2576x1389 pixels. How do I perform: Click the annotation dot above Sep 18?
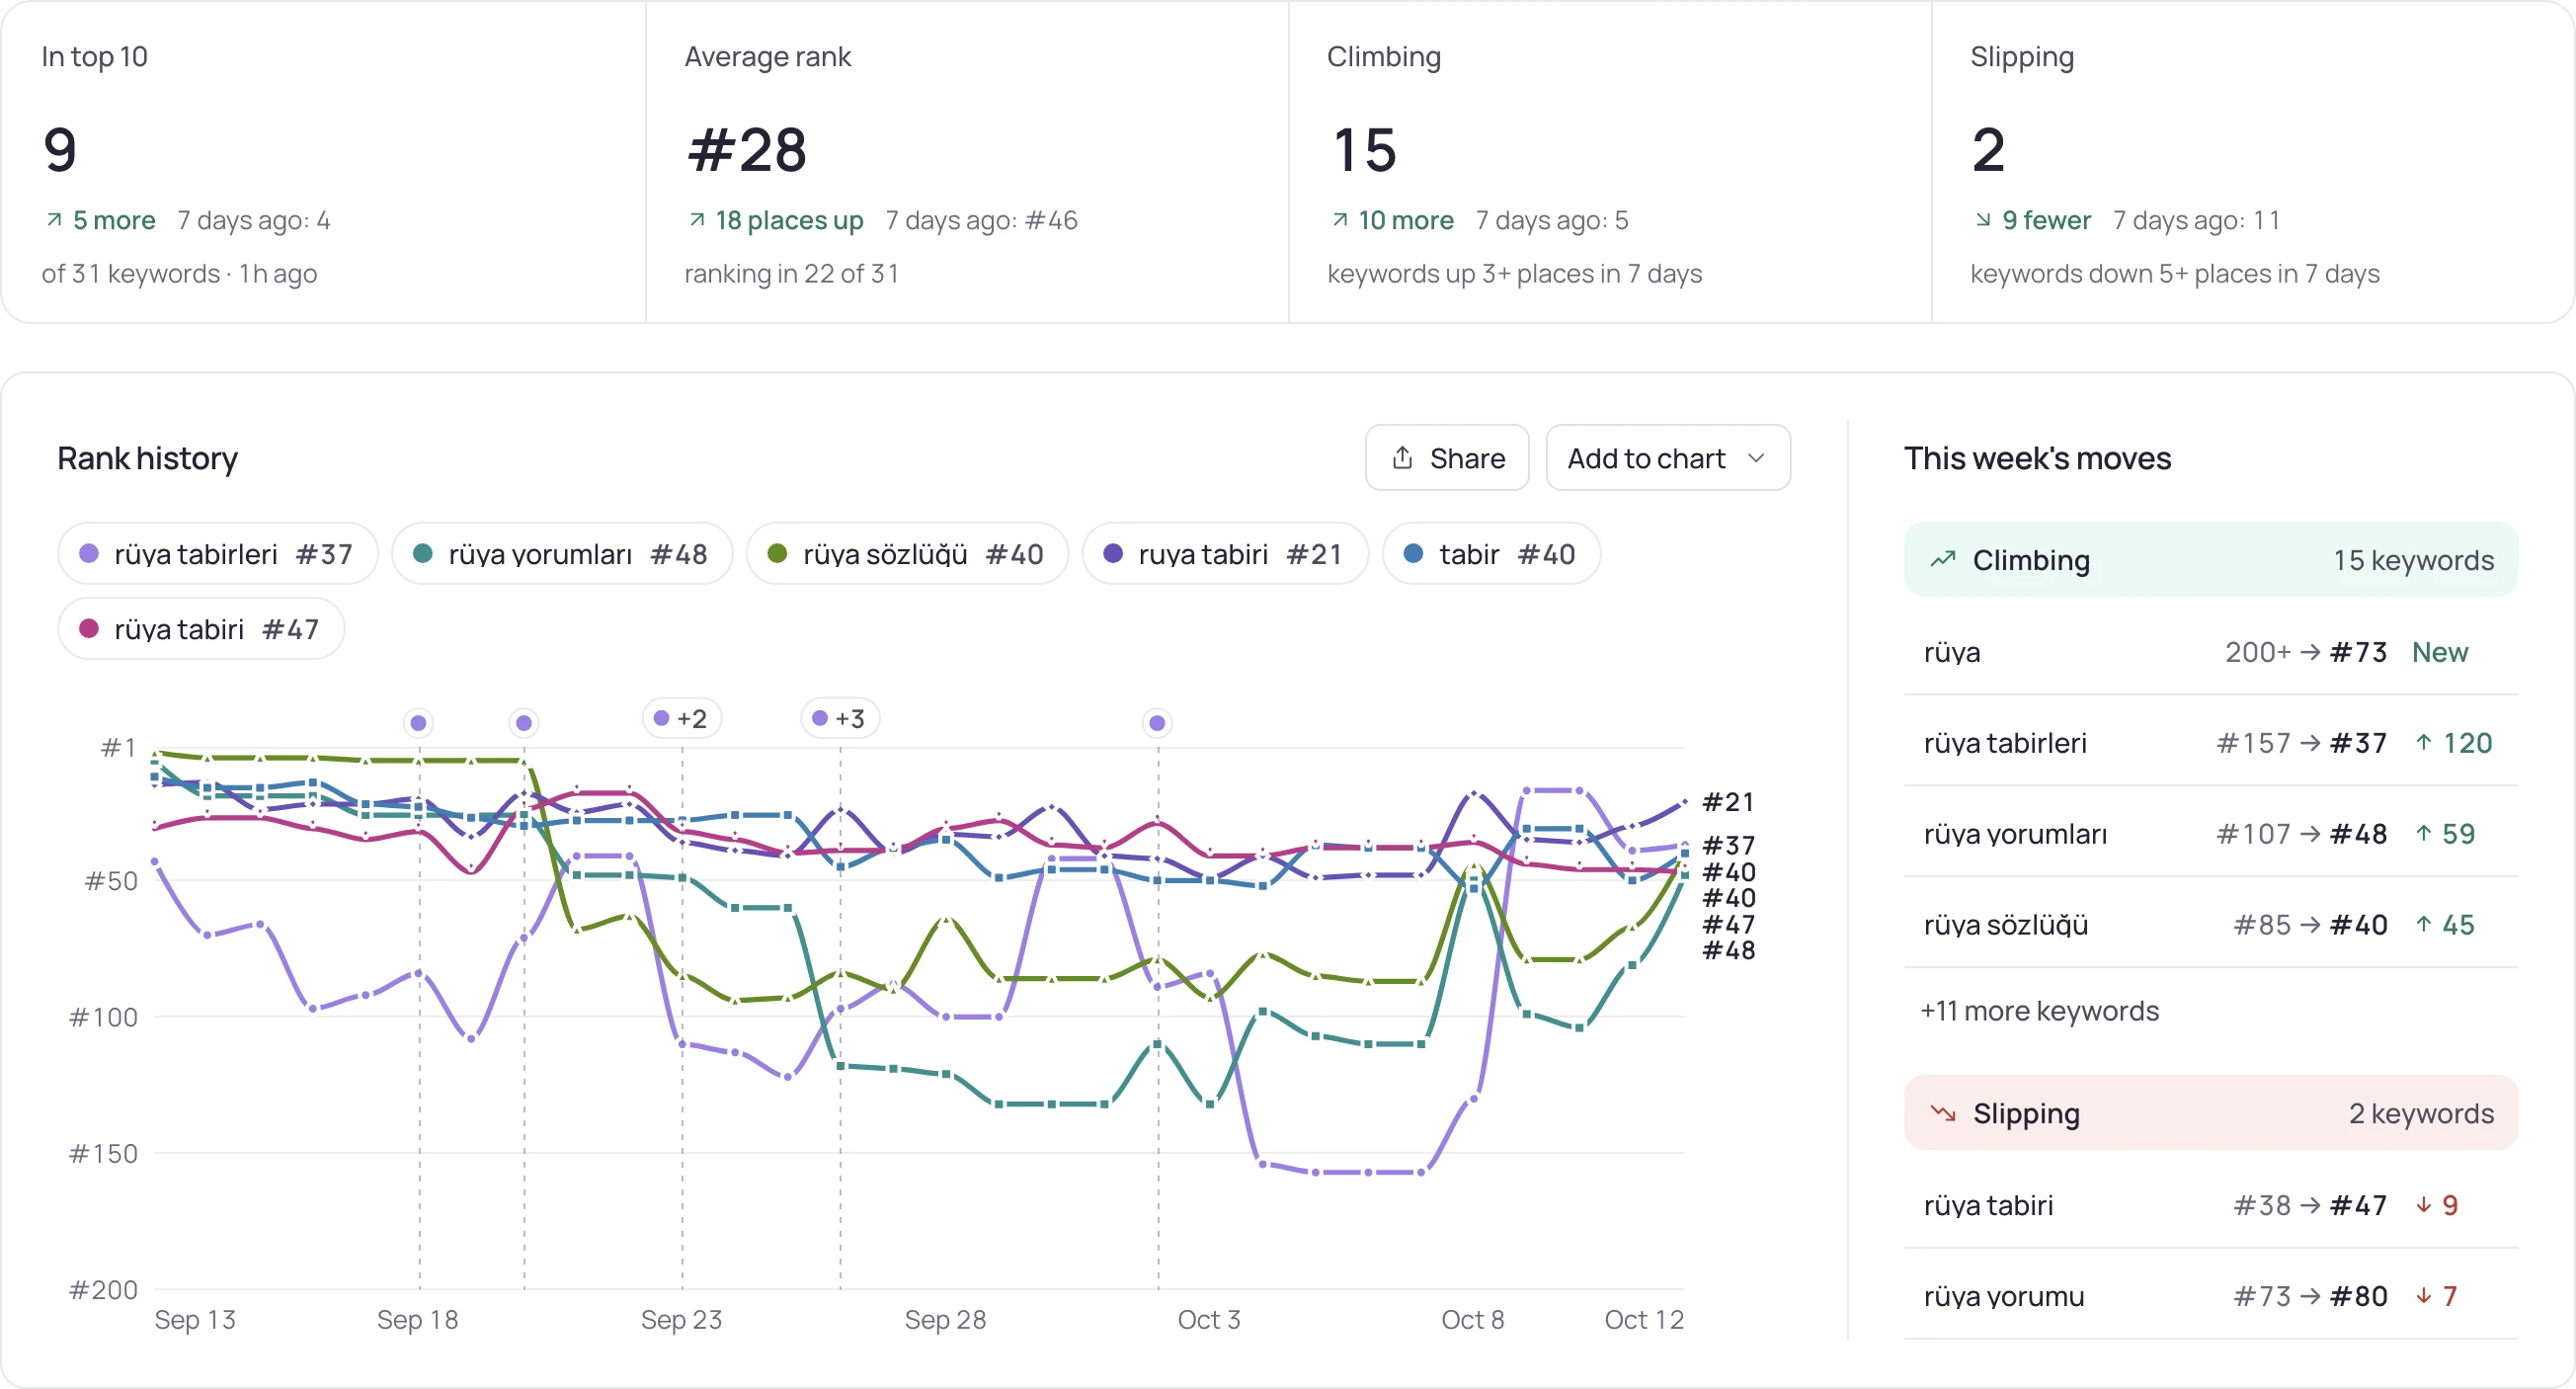click(419, 722)
